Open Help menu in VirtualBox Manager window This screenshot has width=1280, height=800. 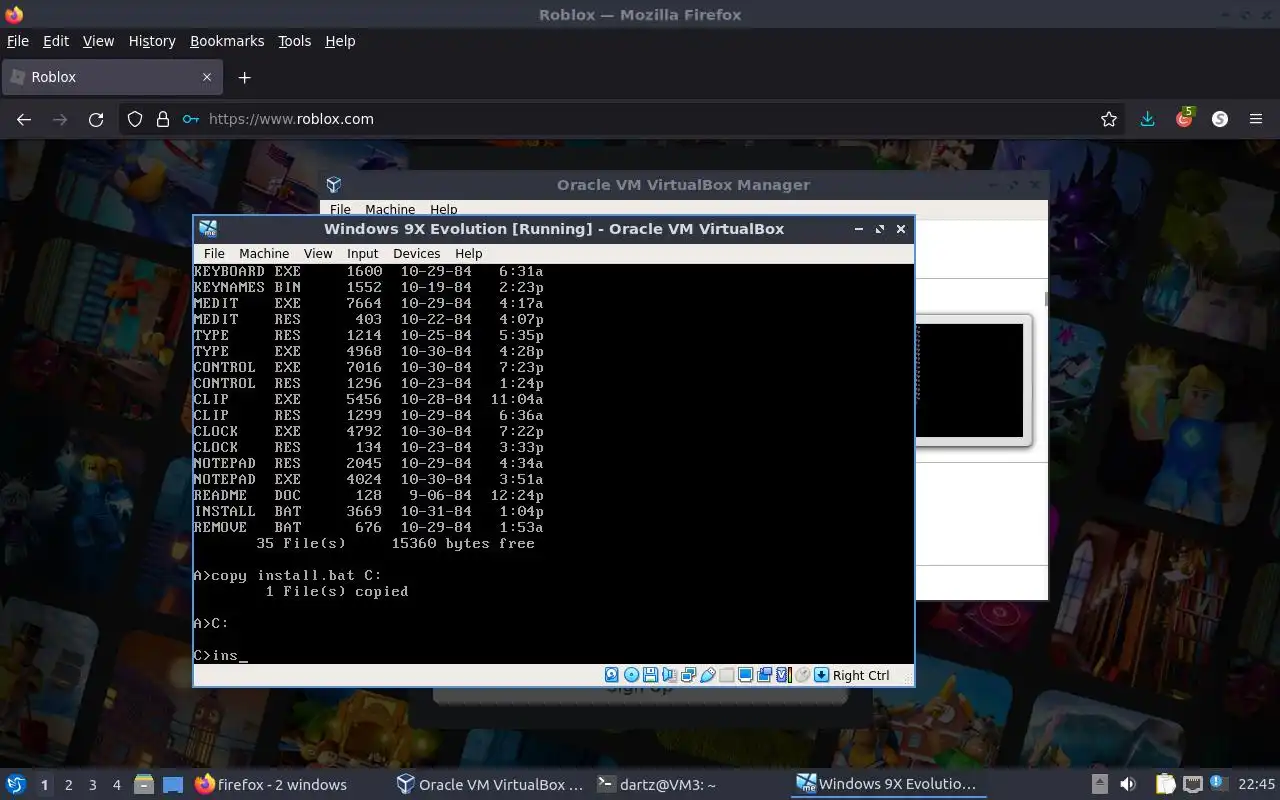[x=444, y=210]
